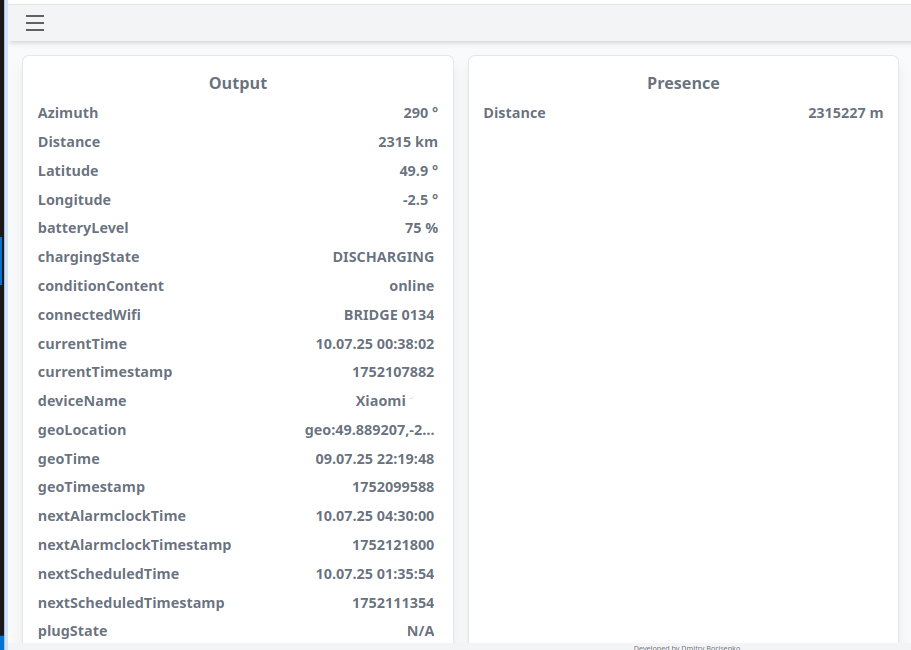Click the Developed by Dmitry Borisenko link
911x650 pixels.
point(686,647)
